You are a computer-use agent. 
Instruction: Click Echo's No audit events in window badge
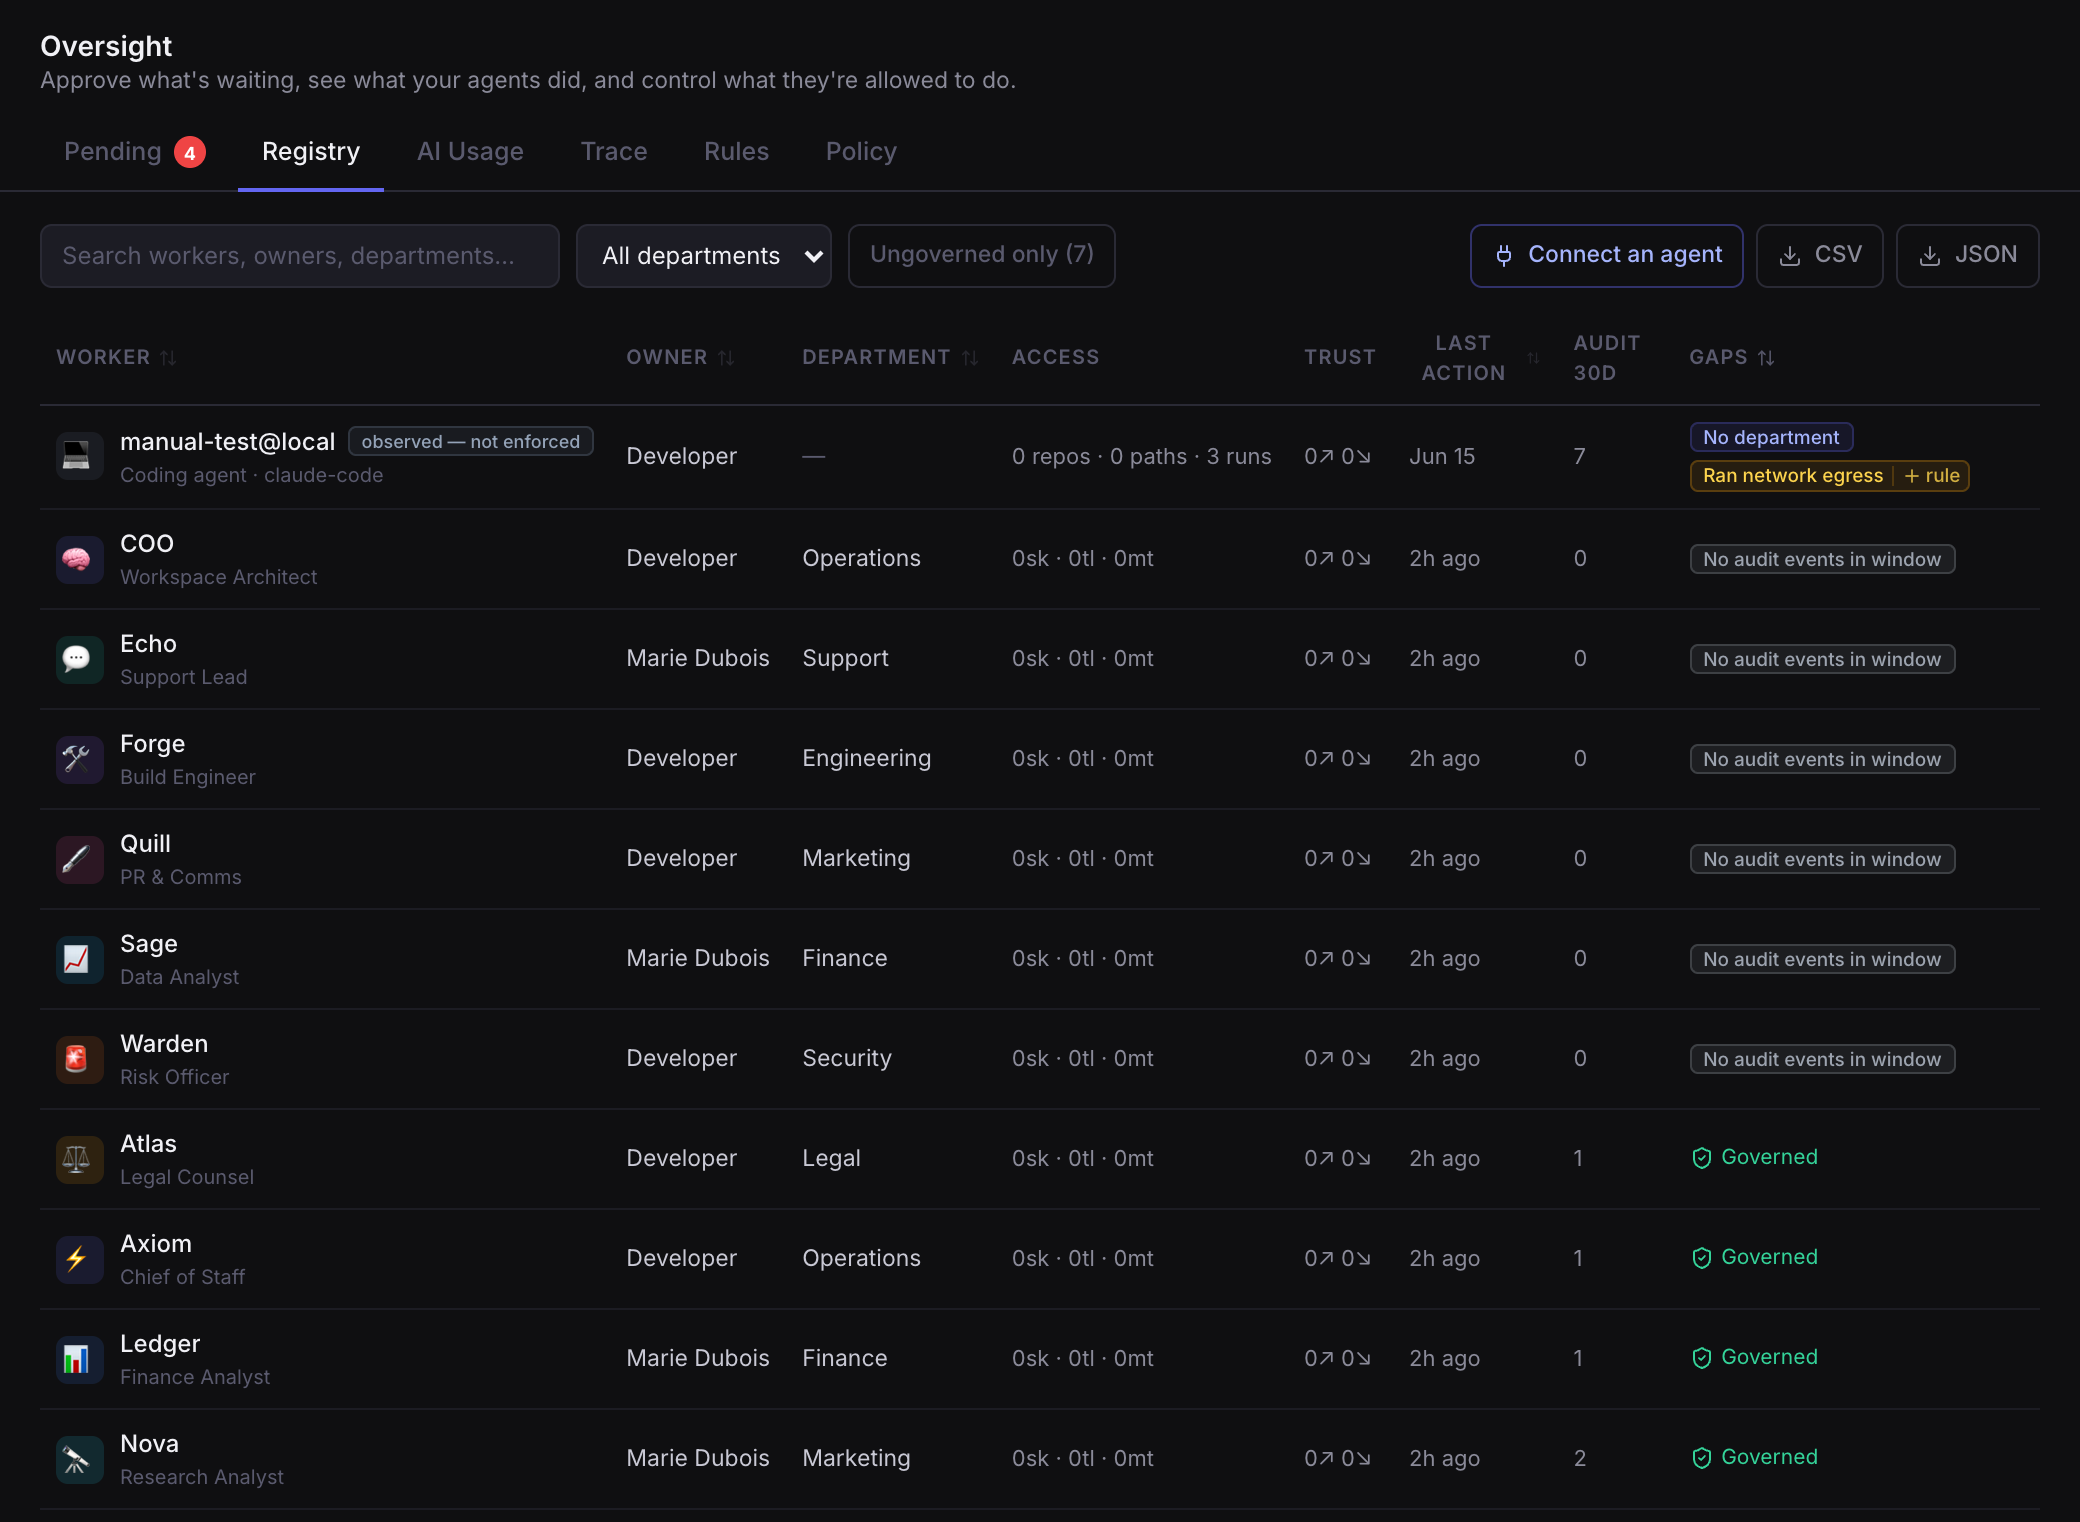[1822, 659]
